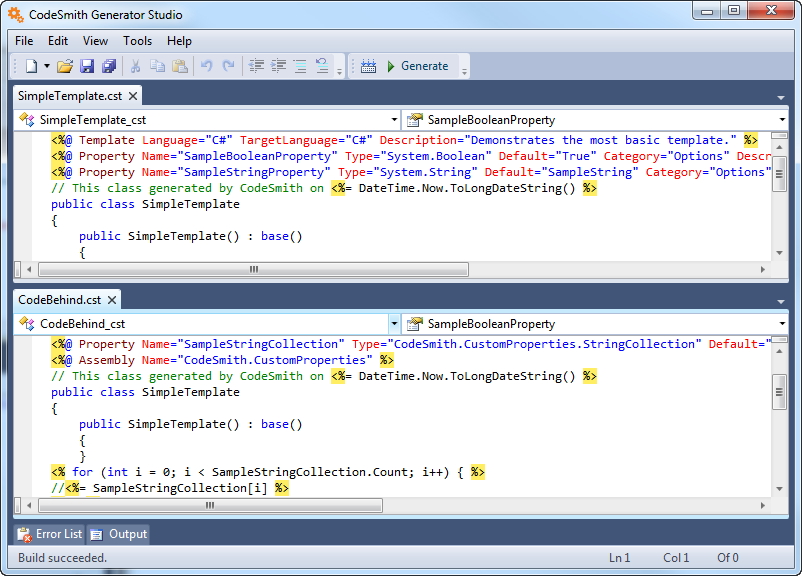Click 'Of 0' status bar entry
This screenshot has width=802, height=576.
click(728, 558)
